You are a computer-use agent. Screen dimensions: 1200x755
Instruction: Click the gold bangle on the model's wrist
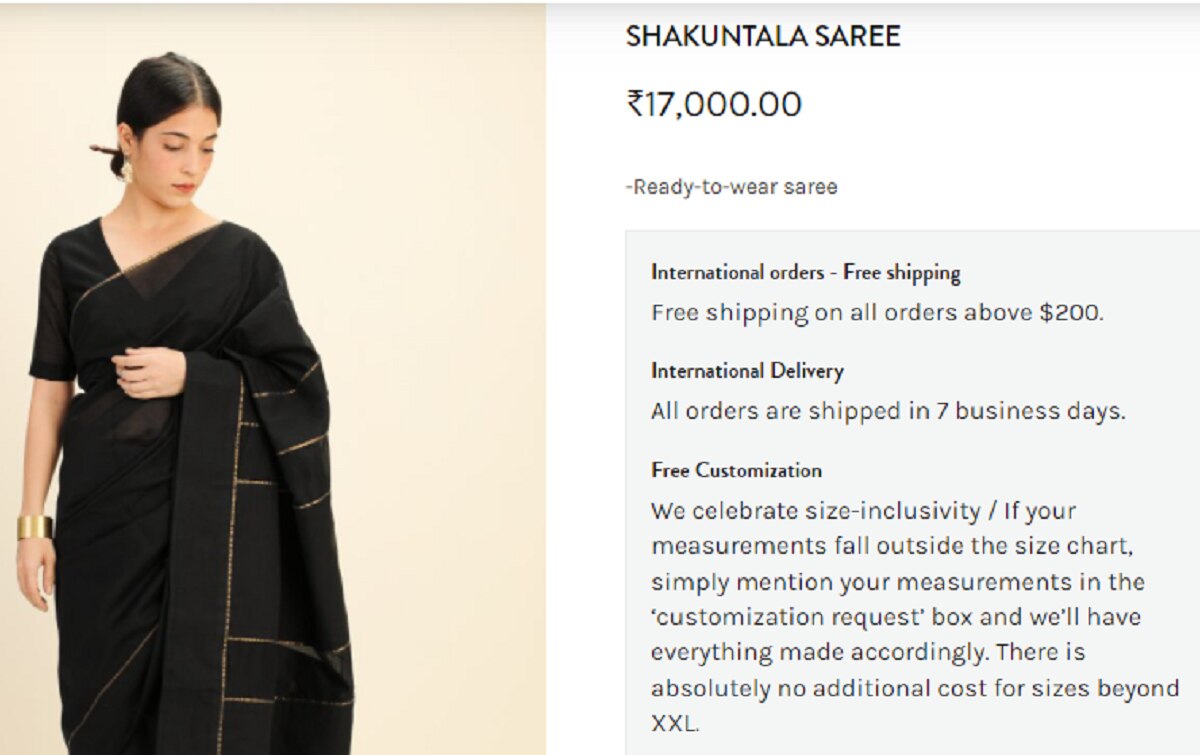[35, 527]
